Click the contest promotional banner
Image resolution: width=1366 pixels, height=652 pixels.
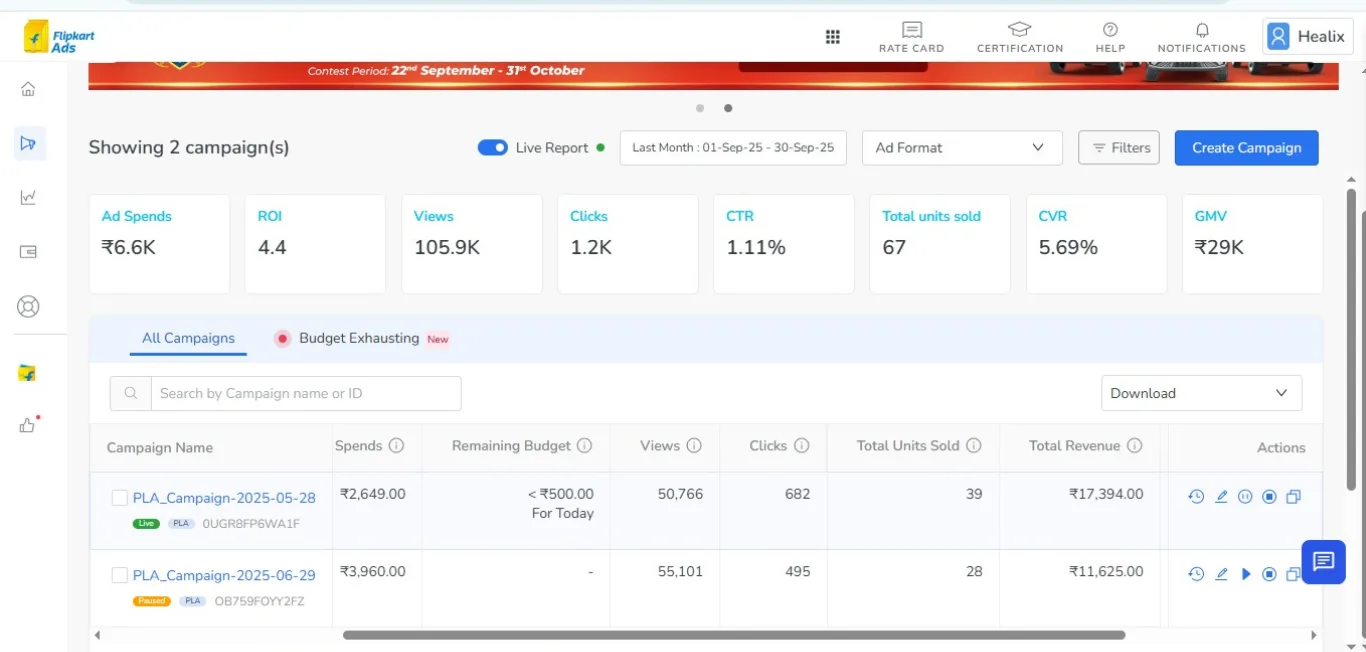click(x=713, y=75)
